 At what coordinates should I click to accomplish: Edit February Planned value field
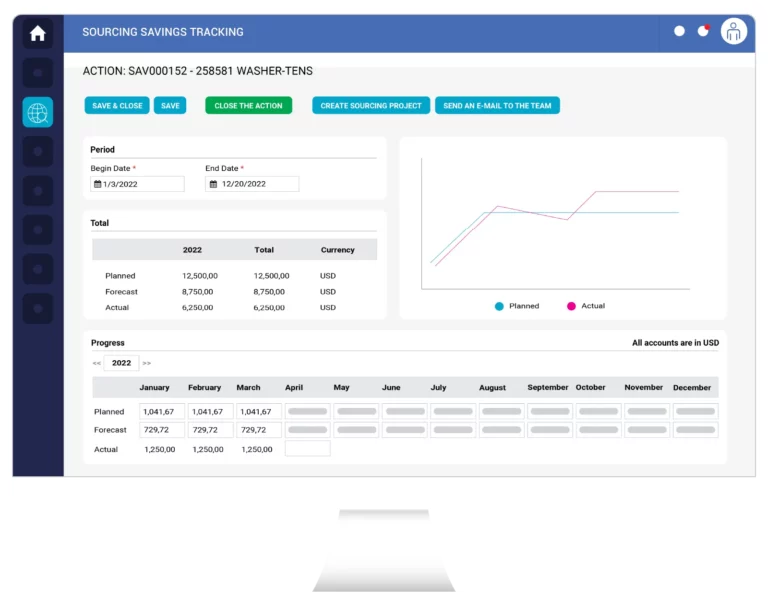tap(210, 411)
